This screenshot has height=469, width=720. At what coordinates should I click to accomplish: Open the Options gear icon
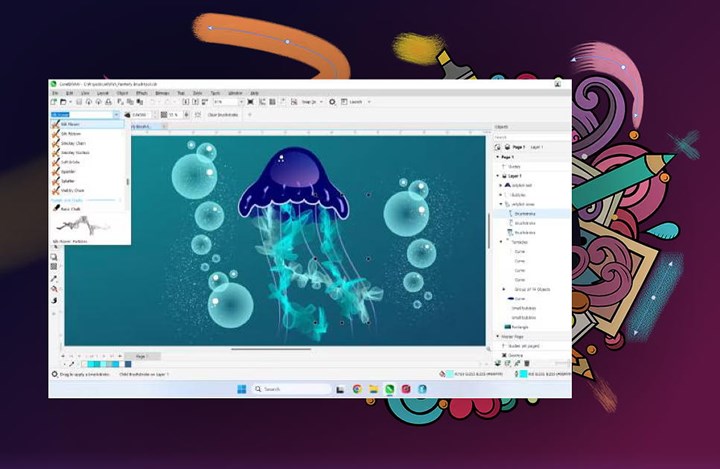334,102
